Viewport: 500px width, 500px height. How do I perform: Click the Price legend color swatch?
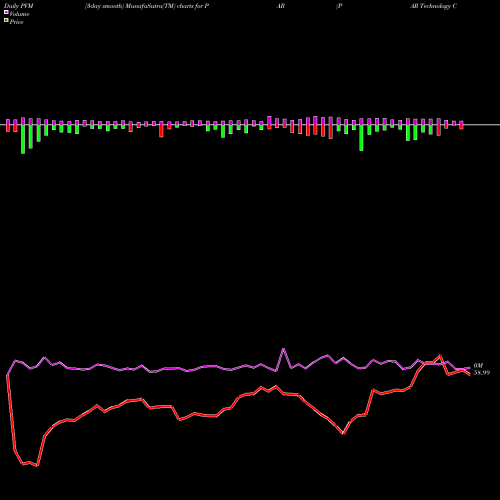tap(6, 21)
